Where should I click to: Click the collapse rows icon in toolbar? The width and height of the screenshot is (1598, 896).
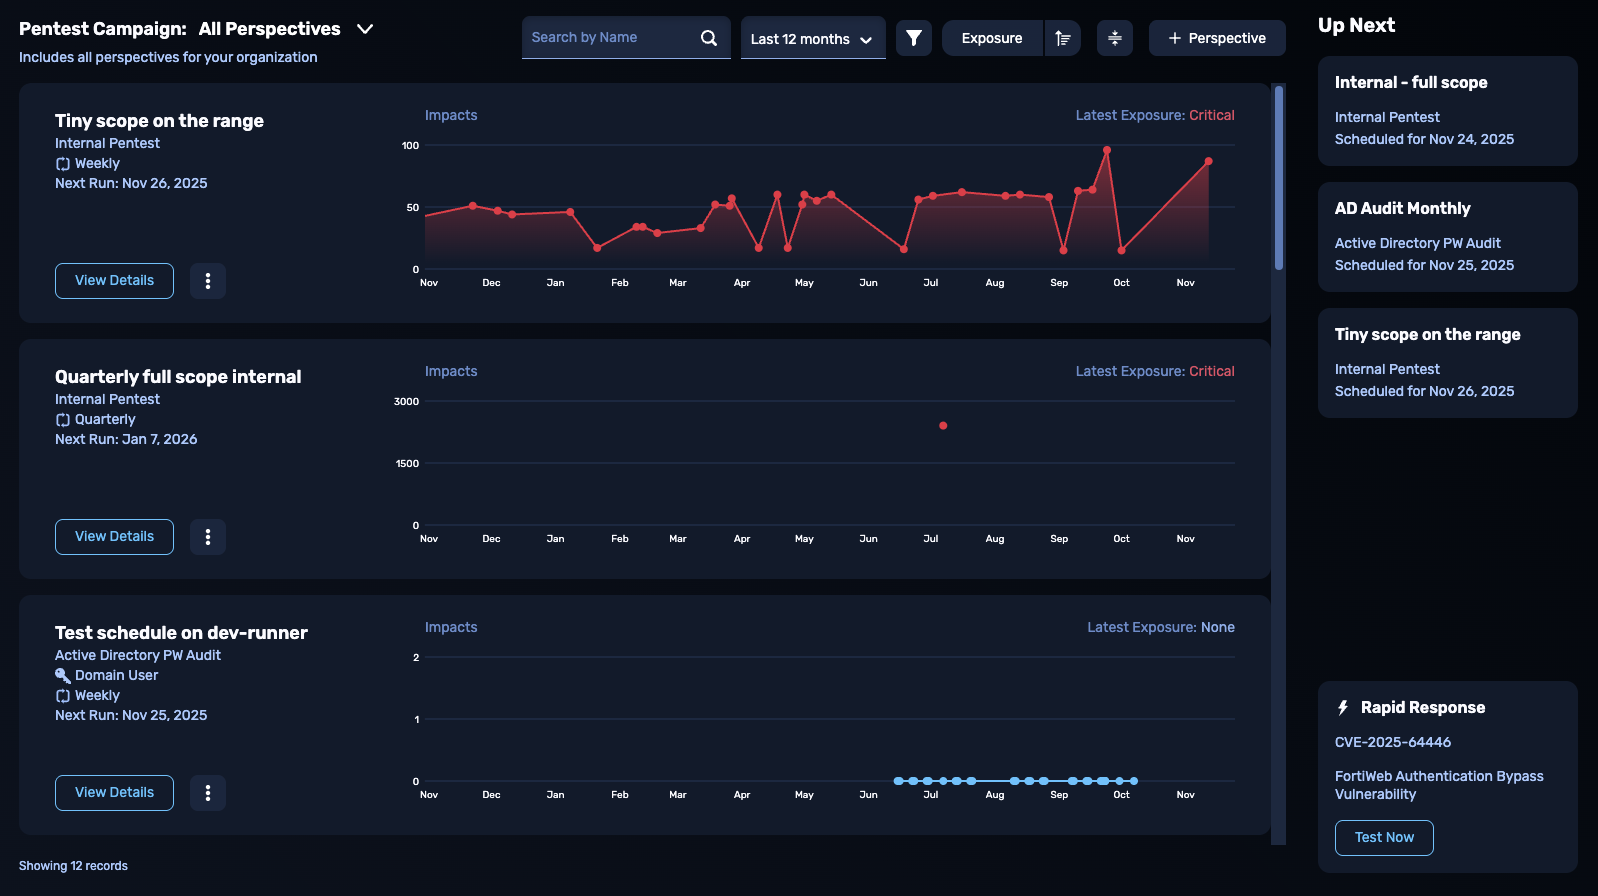(x=1114, y=38)
